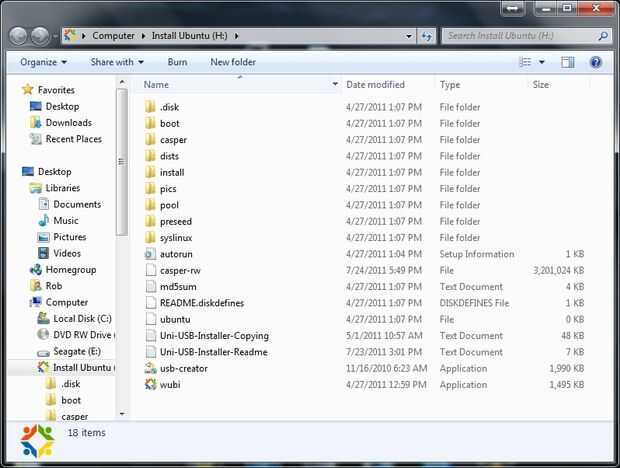This screenshot has width=620, height=468.
Task: Click the Burn toolbar button
Action: click(x=177, y=62)
